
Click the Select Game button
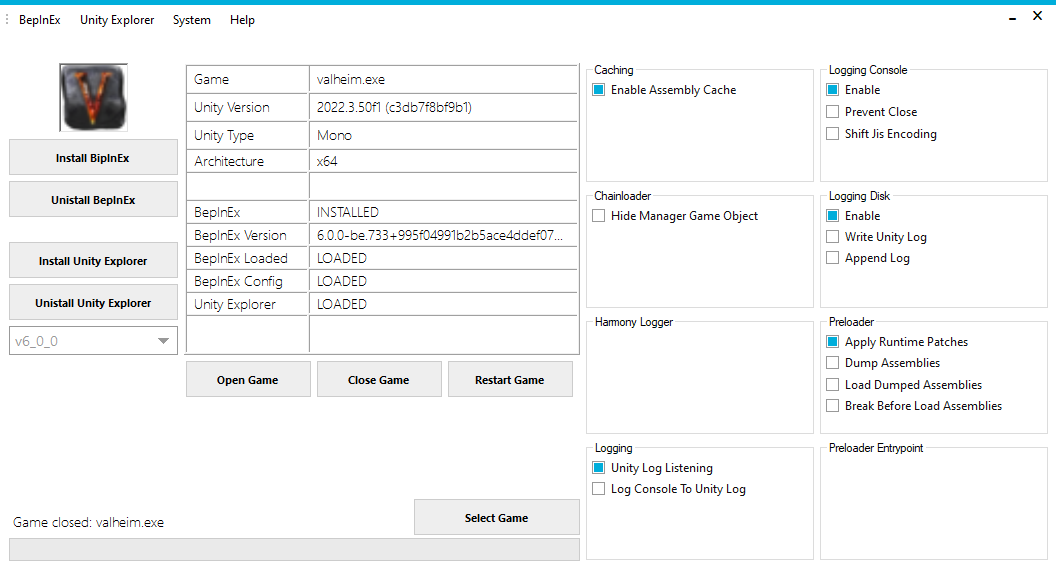click(x=496, y=517)
